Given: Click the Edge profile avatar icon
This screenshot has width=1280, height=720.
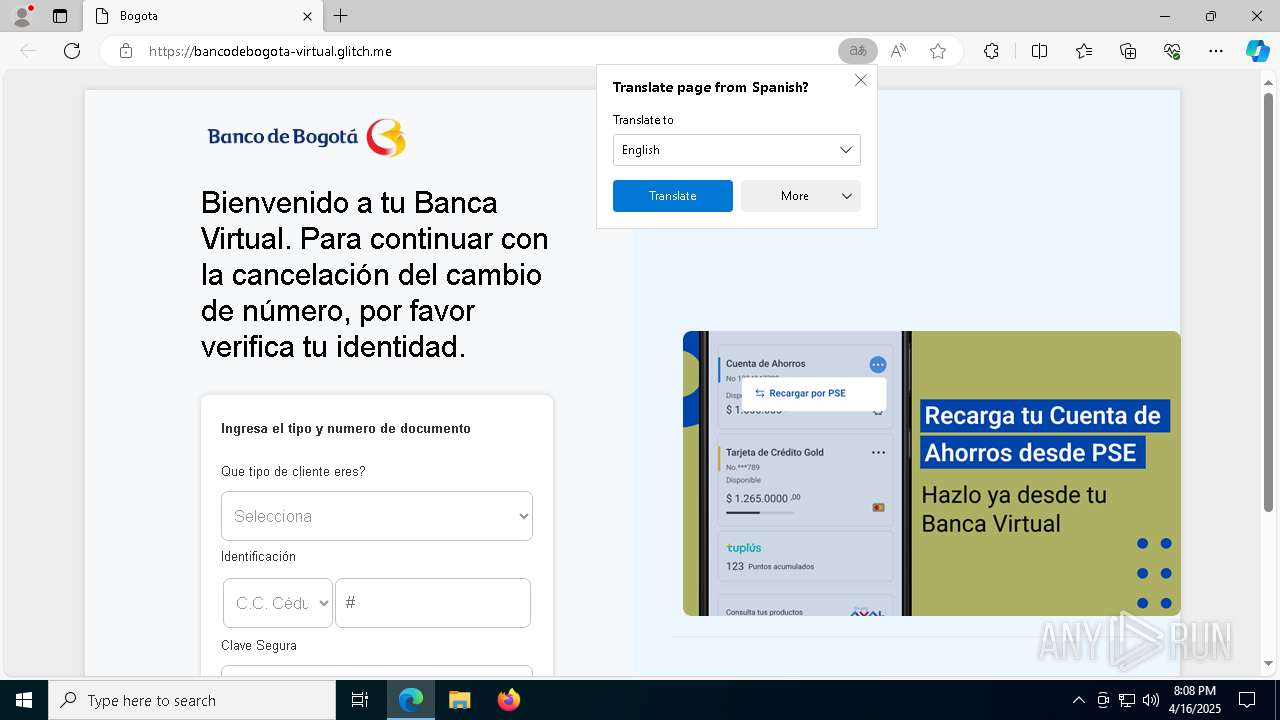Looking at the screenshot, I should point(22,16).
